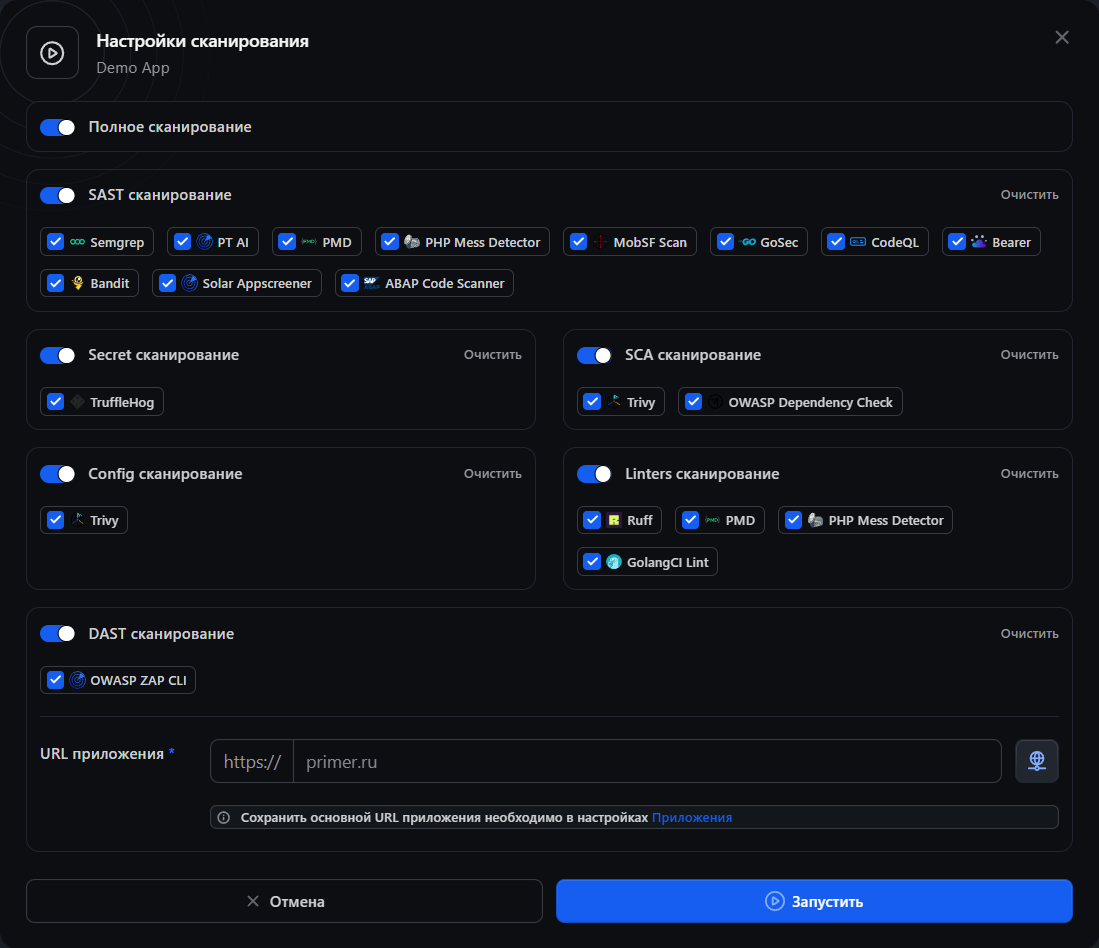Click the Trivy icon under Config scanning
Image resolution: width=1099 pixels, height=948 pixels.
[x=78, y=520]
